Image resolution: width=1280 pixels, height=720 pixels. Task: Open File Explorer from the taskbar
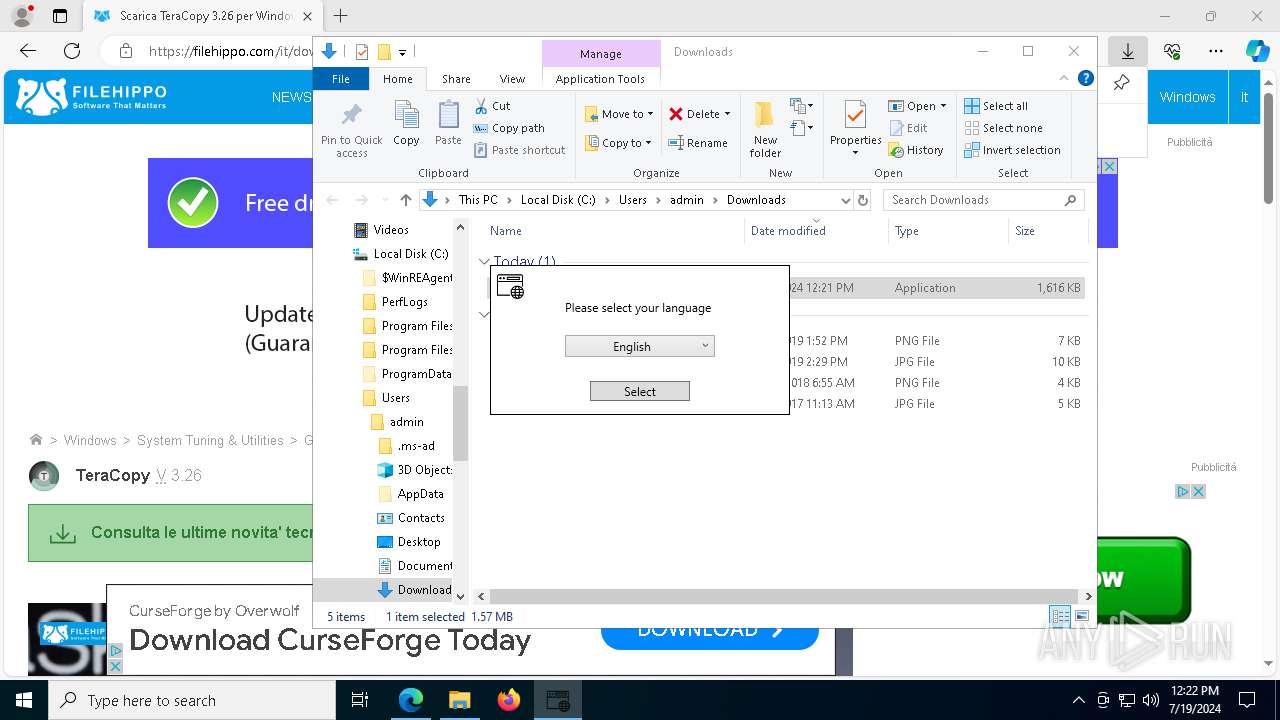[460, 700]
